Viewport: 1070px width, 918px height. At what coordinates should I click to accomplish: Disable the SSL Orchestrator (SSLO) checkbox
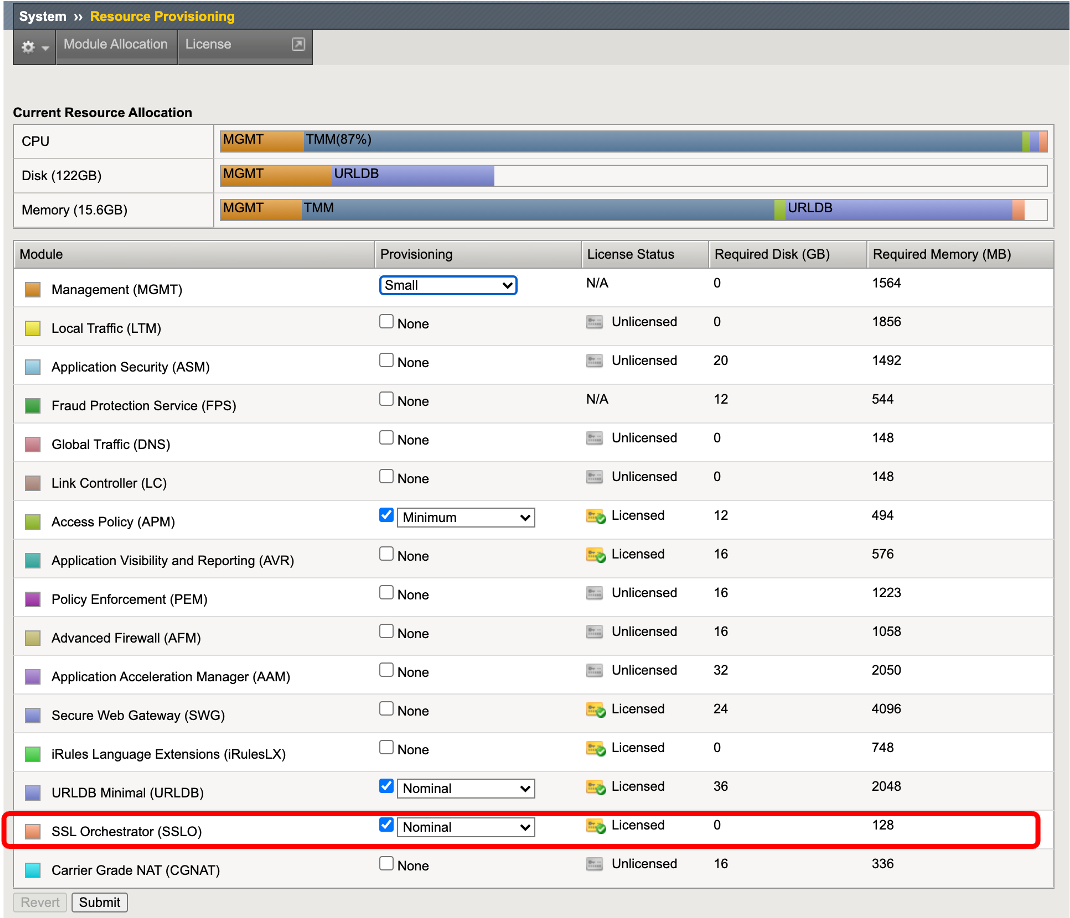pos(386,825)
